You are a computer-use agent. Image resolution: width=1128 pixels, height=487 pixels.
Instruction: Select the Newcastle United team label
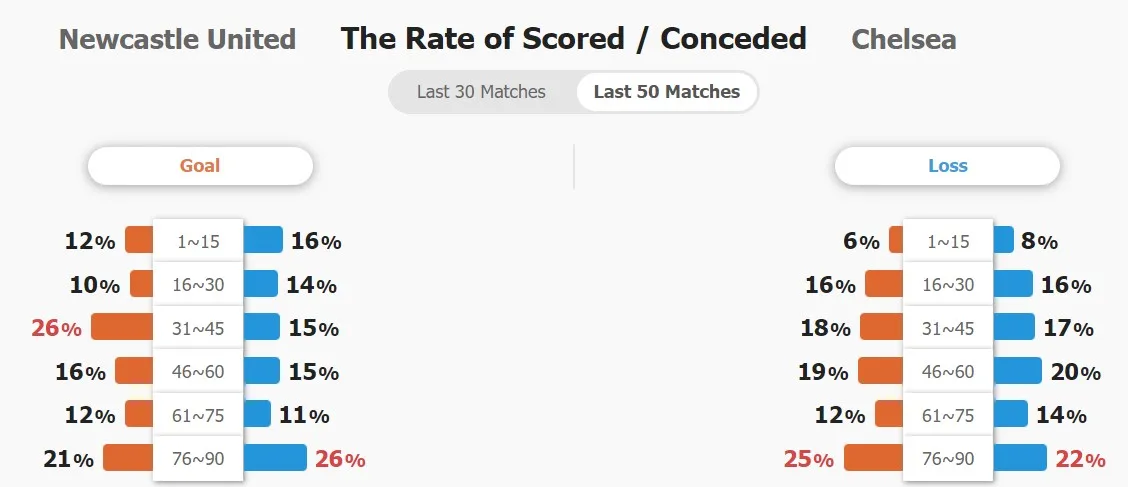tap(178, 39)
